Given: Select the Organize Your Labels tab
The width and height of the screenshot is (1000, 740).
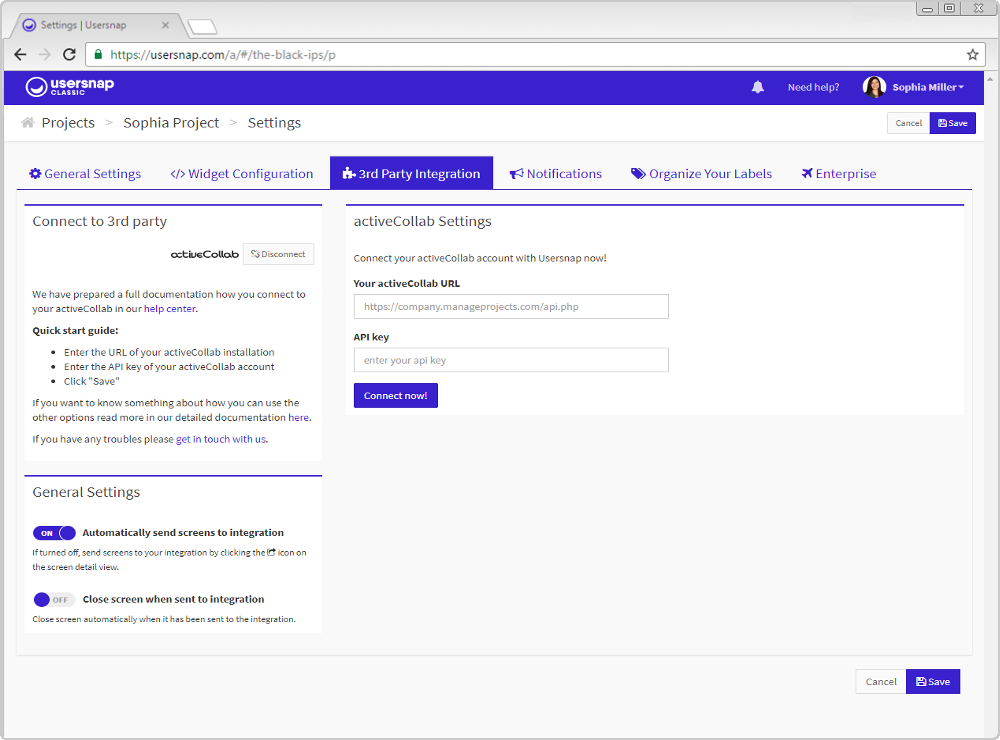Looking at the screenshot, I should tap(702, 174).
